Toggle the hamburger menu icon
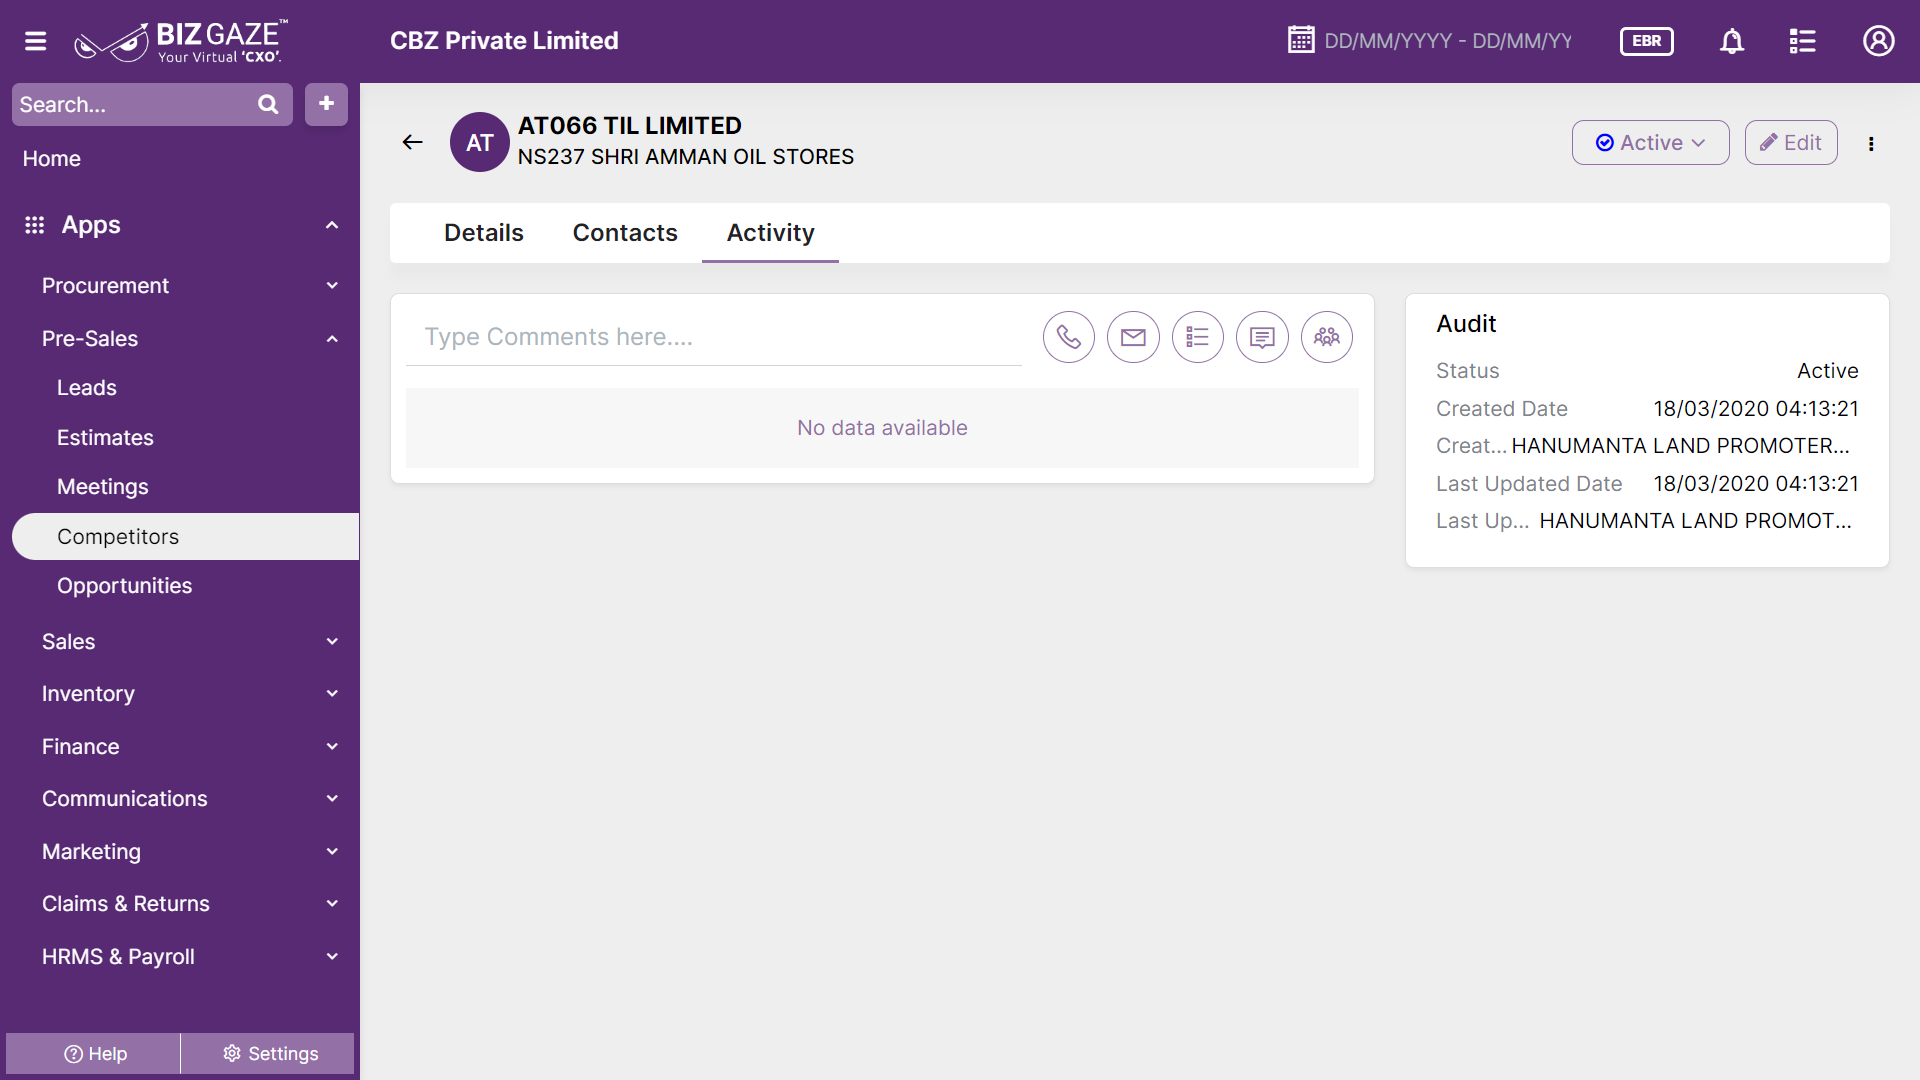 coord(36,41)
